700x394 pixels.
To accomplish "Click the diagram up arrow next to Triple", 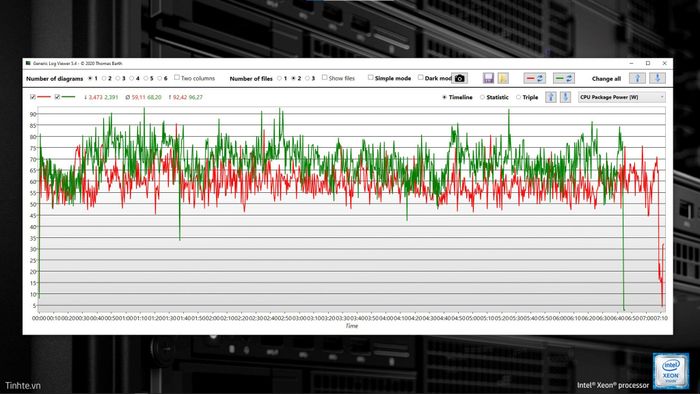I will [551, 97].
